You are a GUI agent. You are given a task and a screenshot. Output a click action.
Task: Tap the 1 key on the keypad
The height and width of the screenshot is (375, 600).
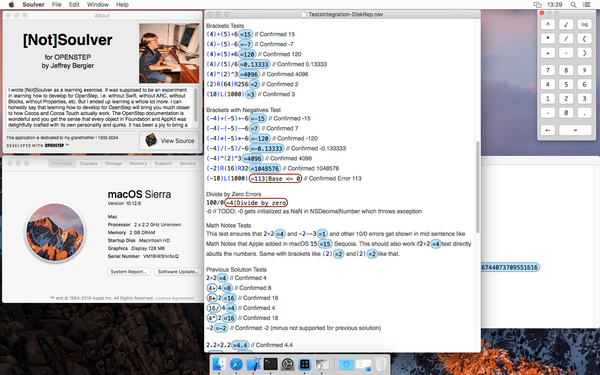point(548,98)
